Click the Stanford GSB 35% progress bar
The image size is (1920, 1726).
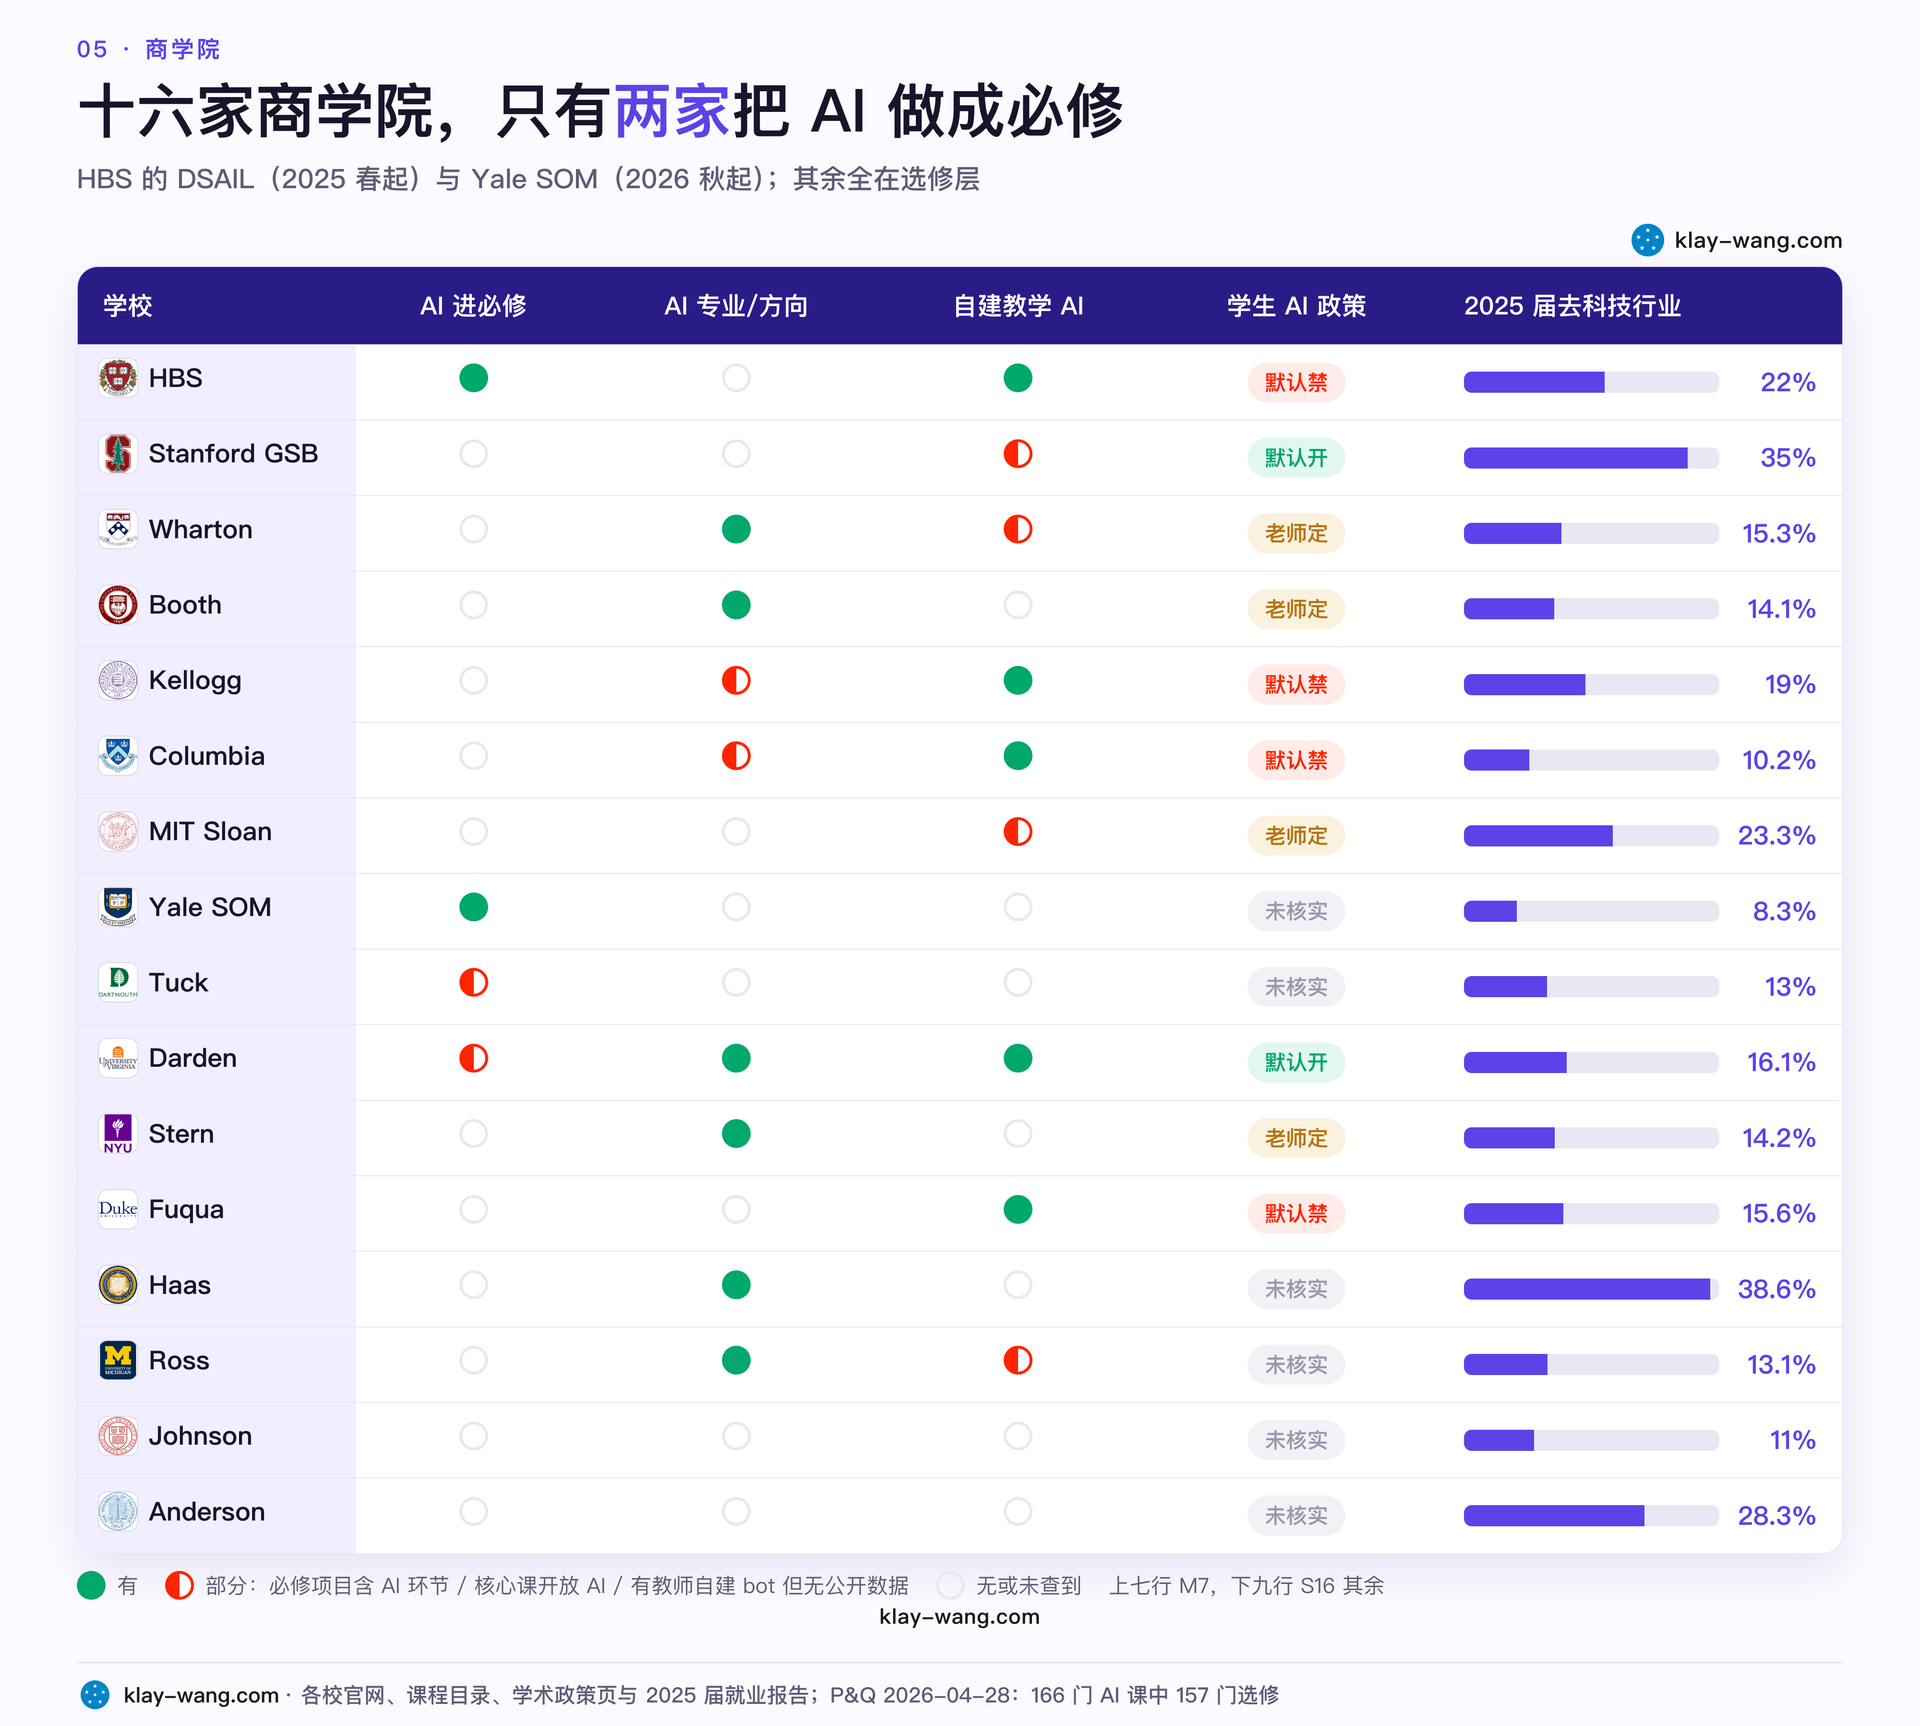pyautogui.click(x=1591, y=458)
